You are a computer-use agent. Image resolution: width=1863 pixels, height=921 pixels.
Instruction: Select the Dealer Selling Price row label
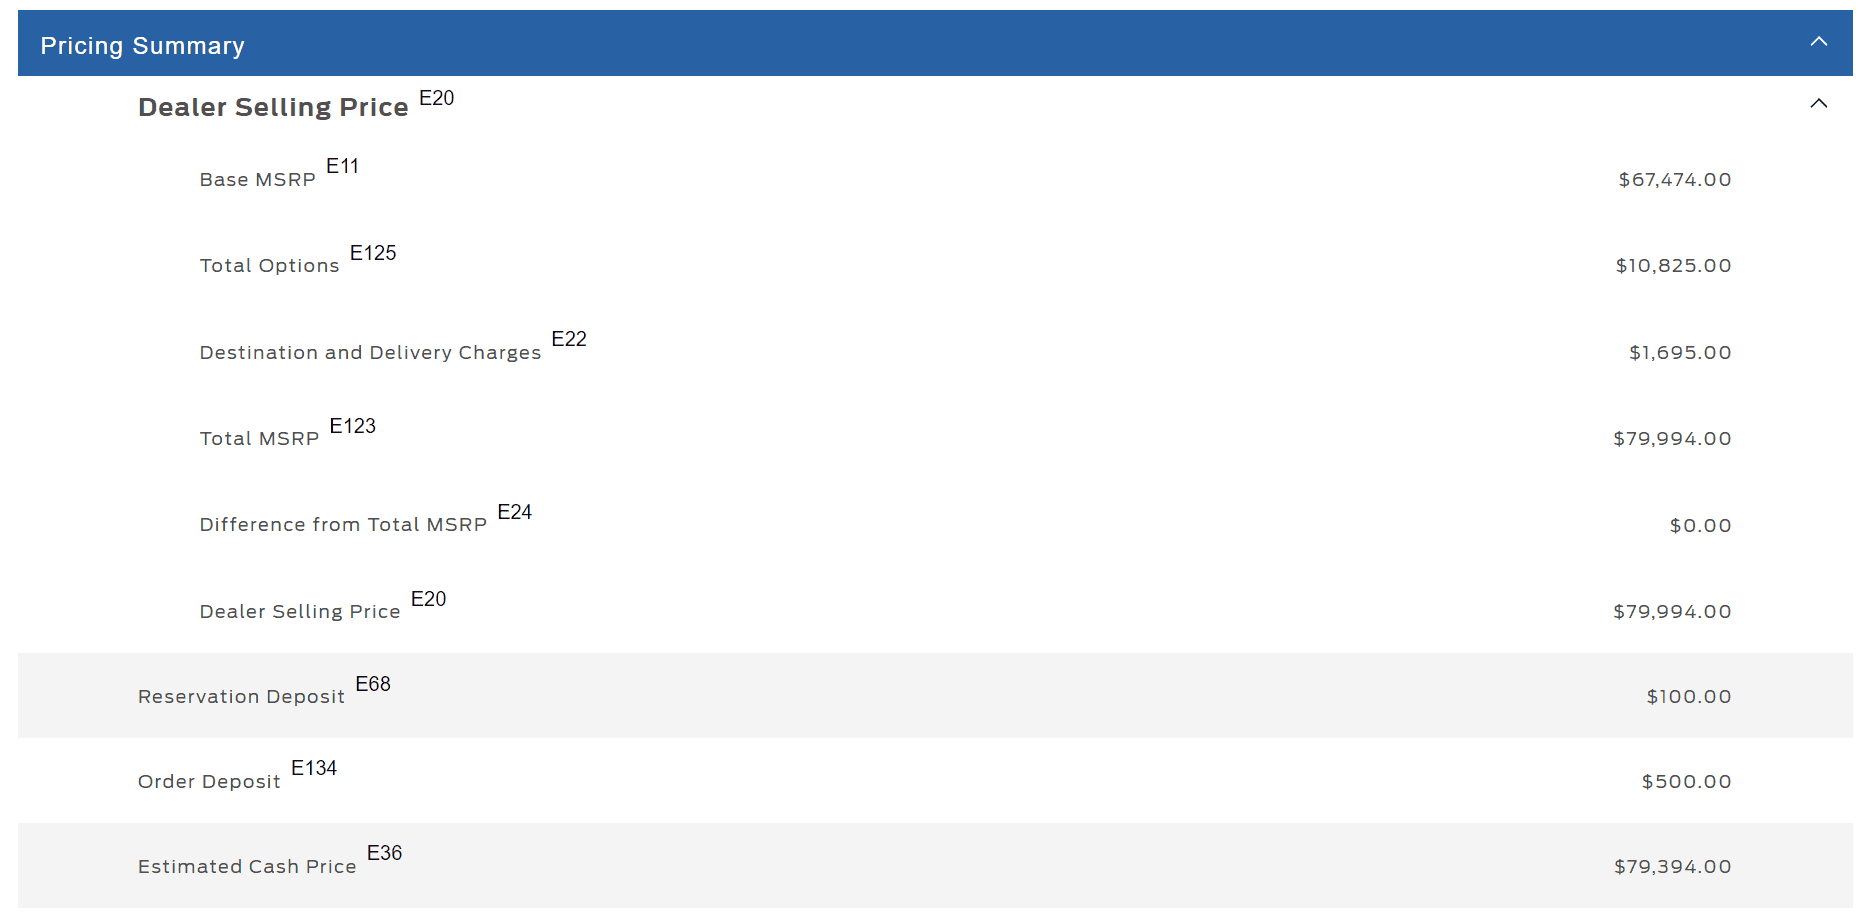pyautogui.click(x=300, y=612)
